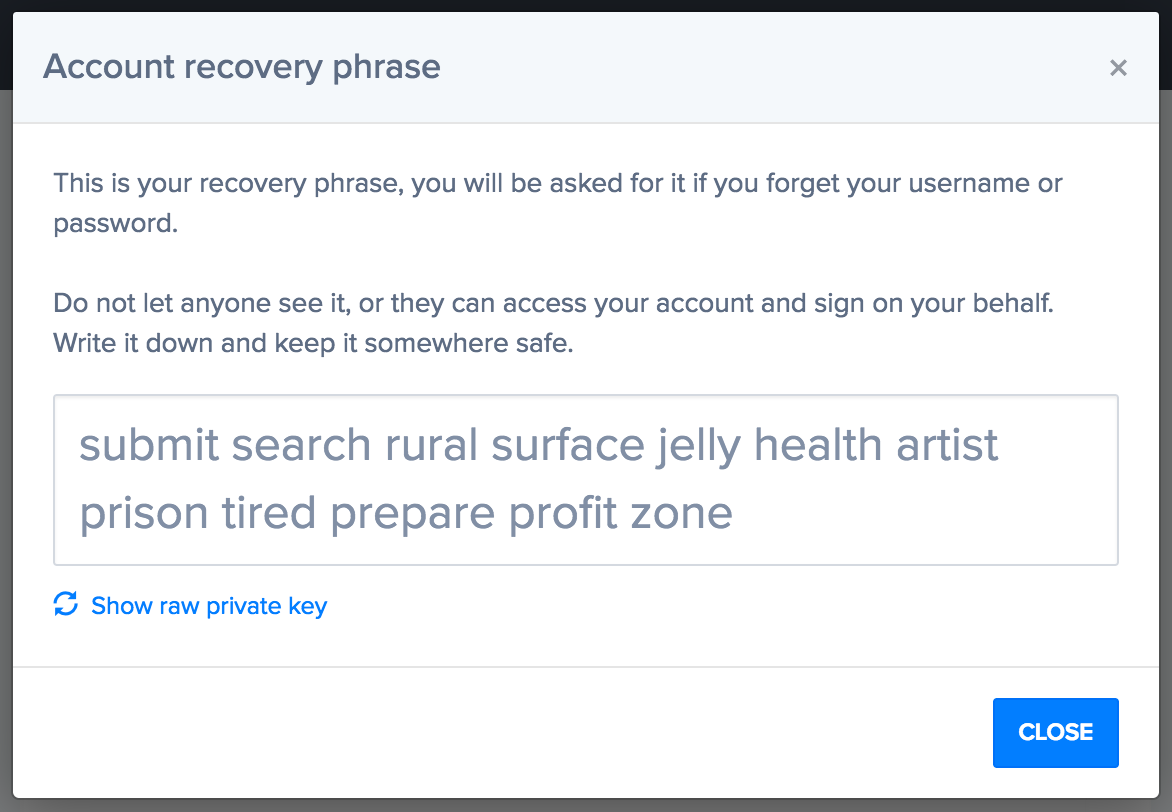Click the word 'prison' in the phrase
This screenshot has width=1172, height=812.
[x=144, y=514]
